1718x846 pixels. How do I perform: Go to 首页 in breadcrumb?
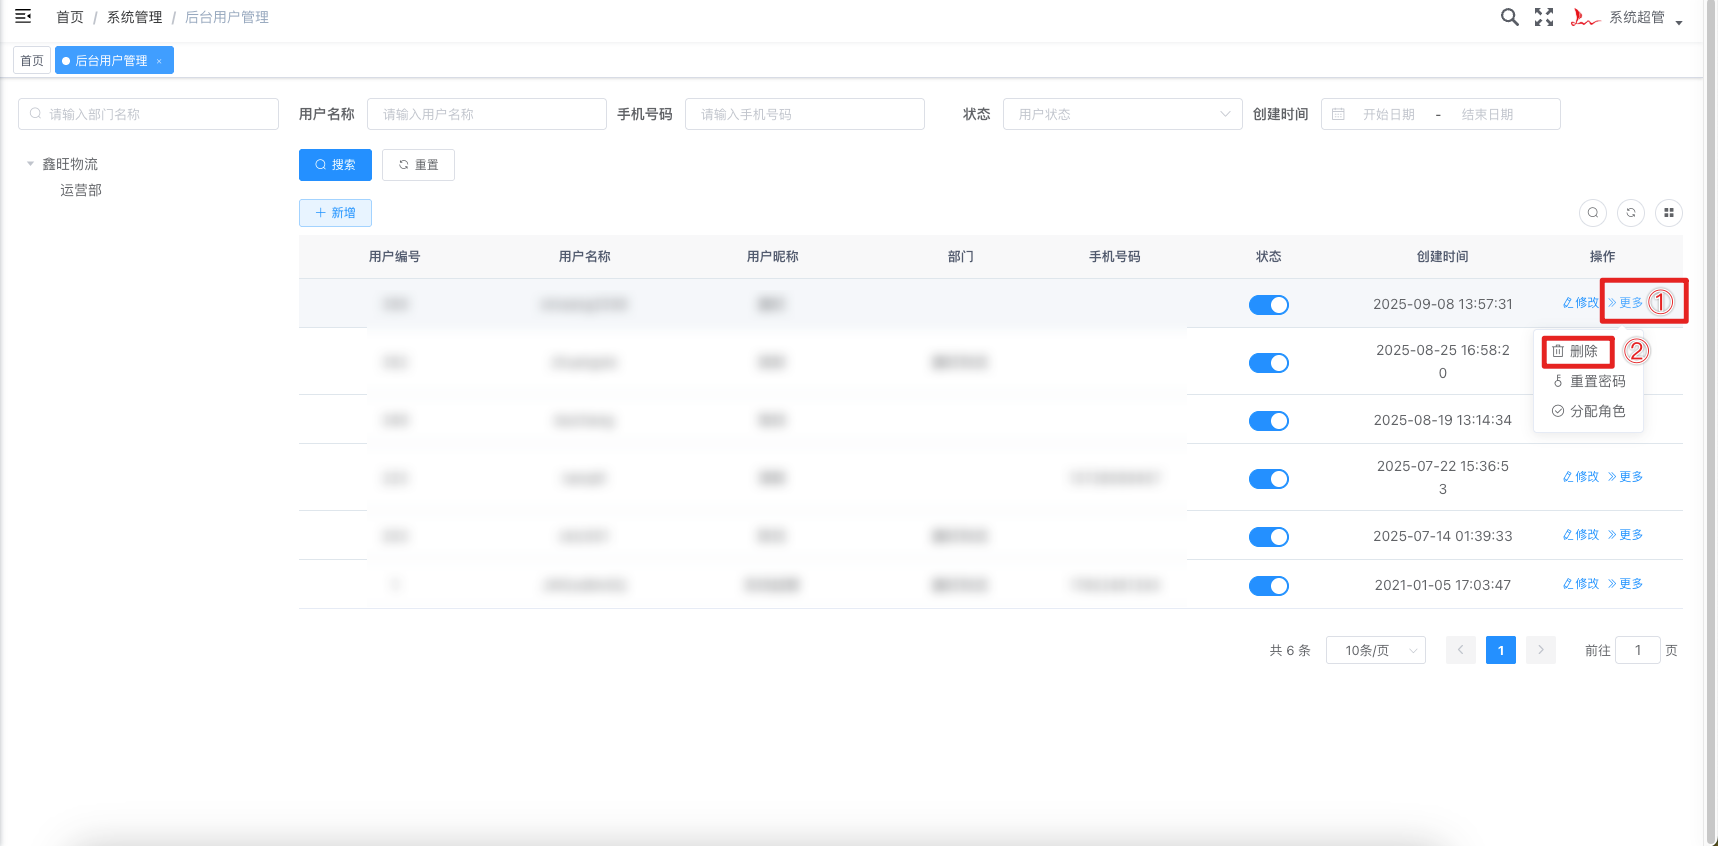coord(70,17)
